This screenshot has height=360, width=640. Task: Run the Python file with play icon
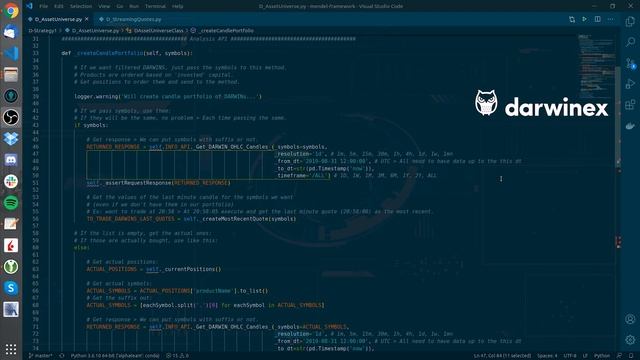coord(584,19)
